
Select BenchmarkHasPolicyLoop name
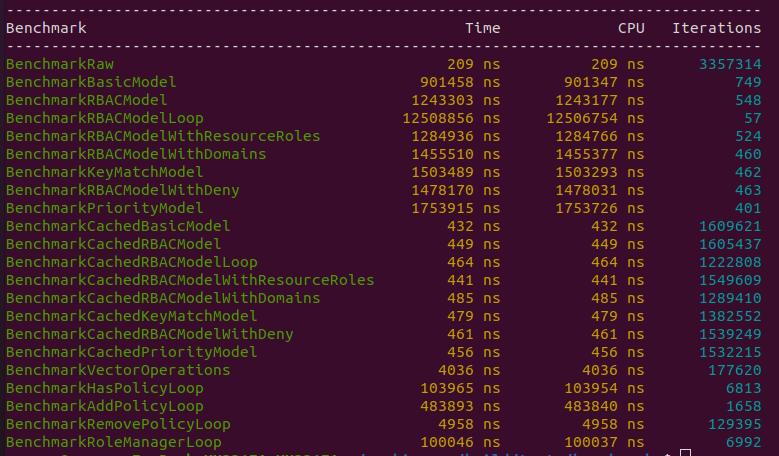[x=105, y=388]
